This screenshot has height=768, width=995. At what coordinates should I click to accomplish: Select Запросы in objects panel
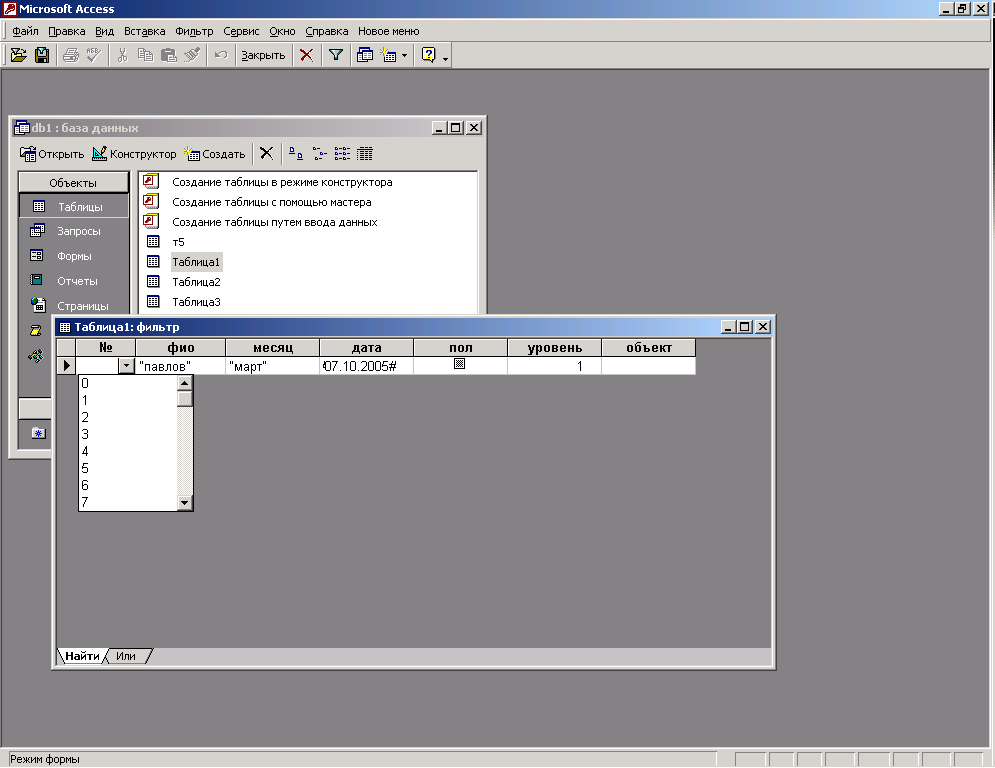pos(74,231)
